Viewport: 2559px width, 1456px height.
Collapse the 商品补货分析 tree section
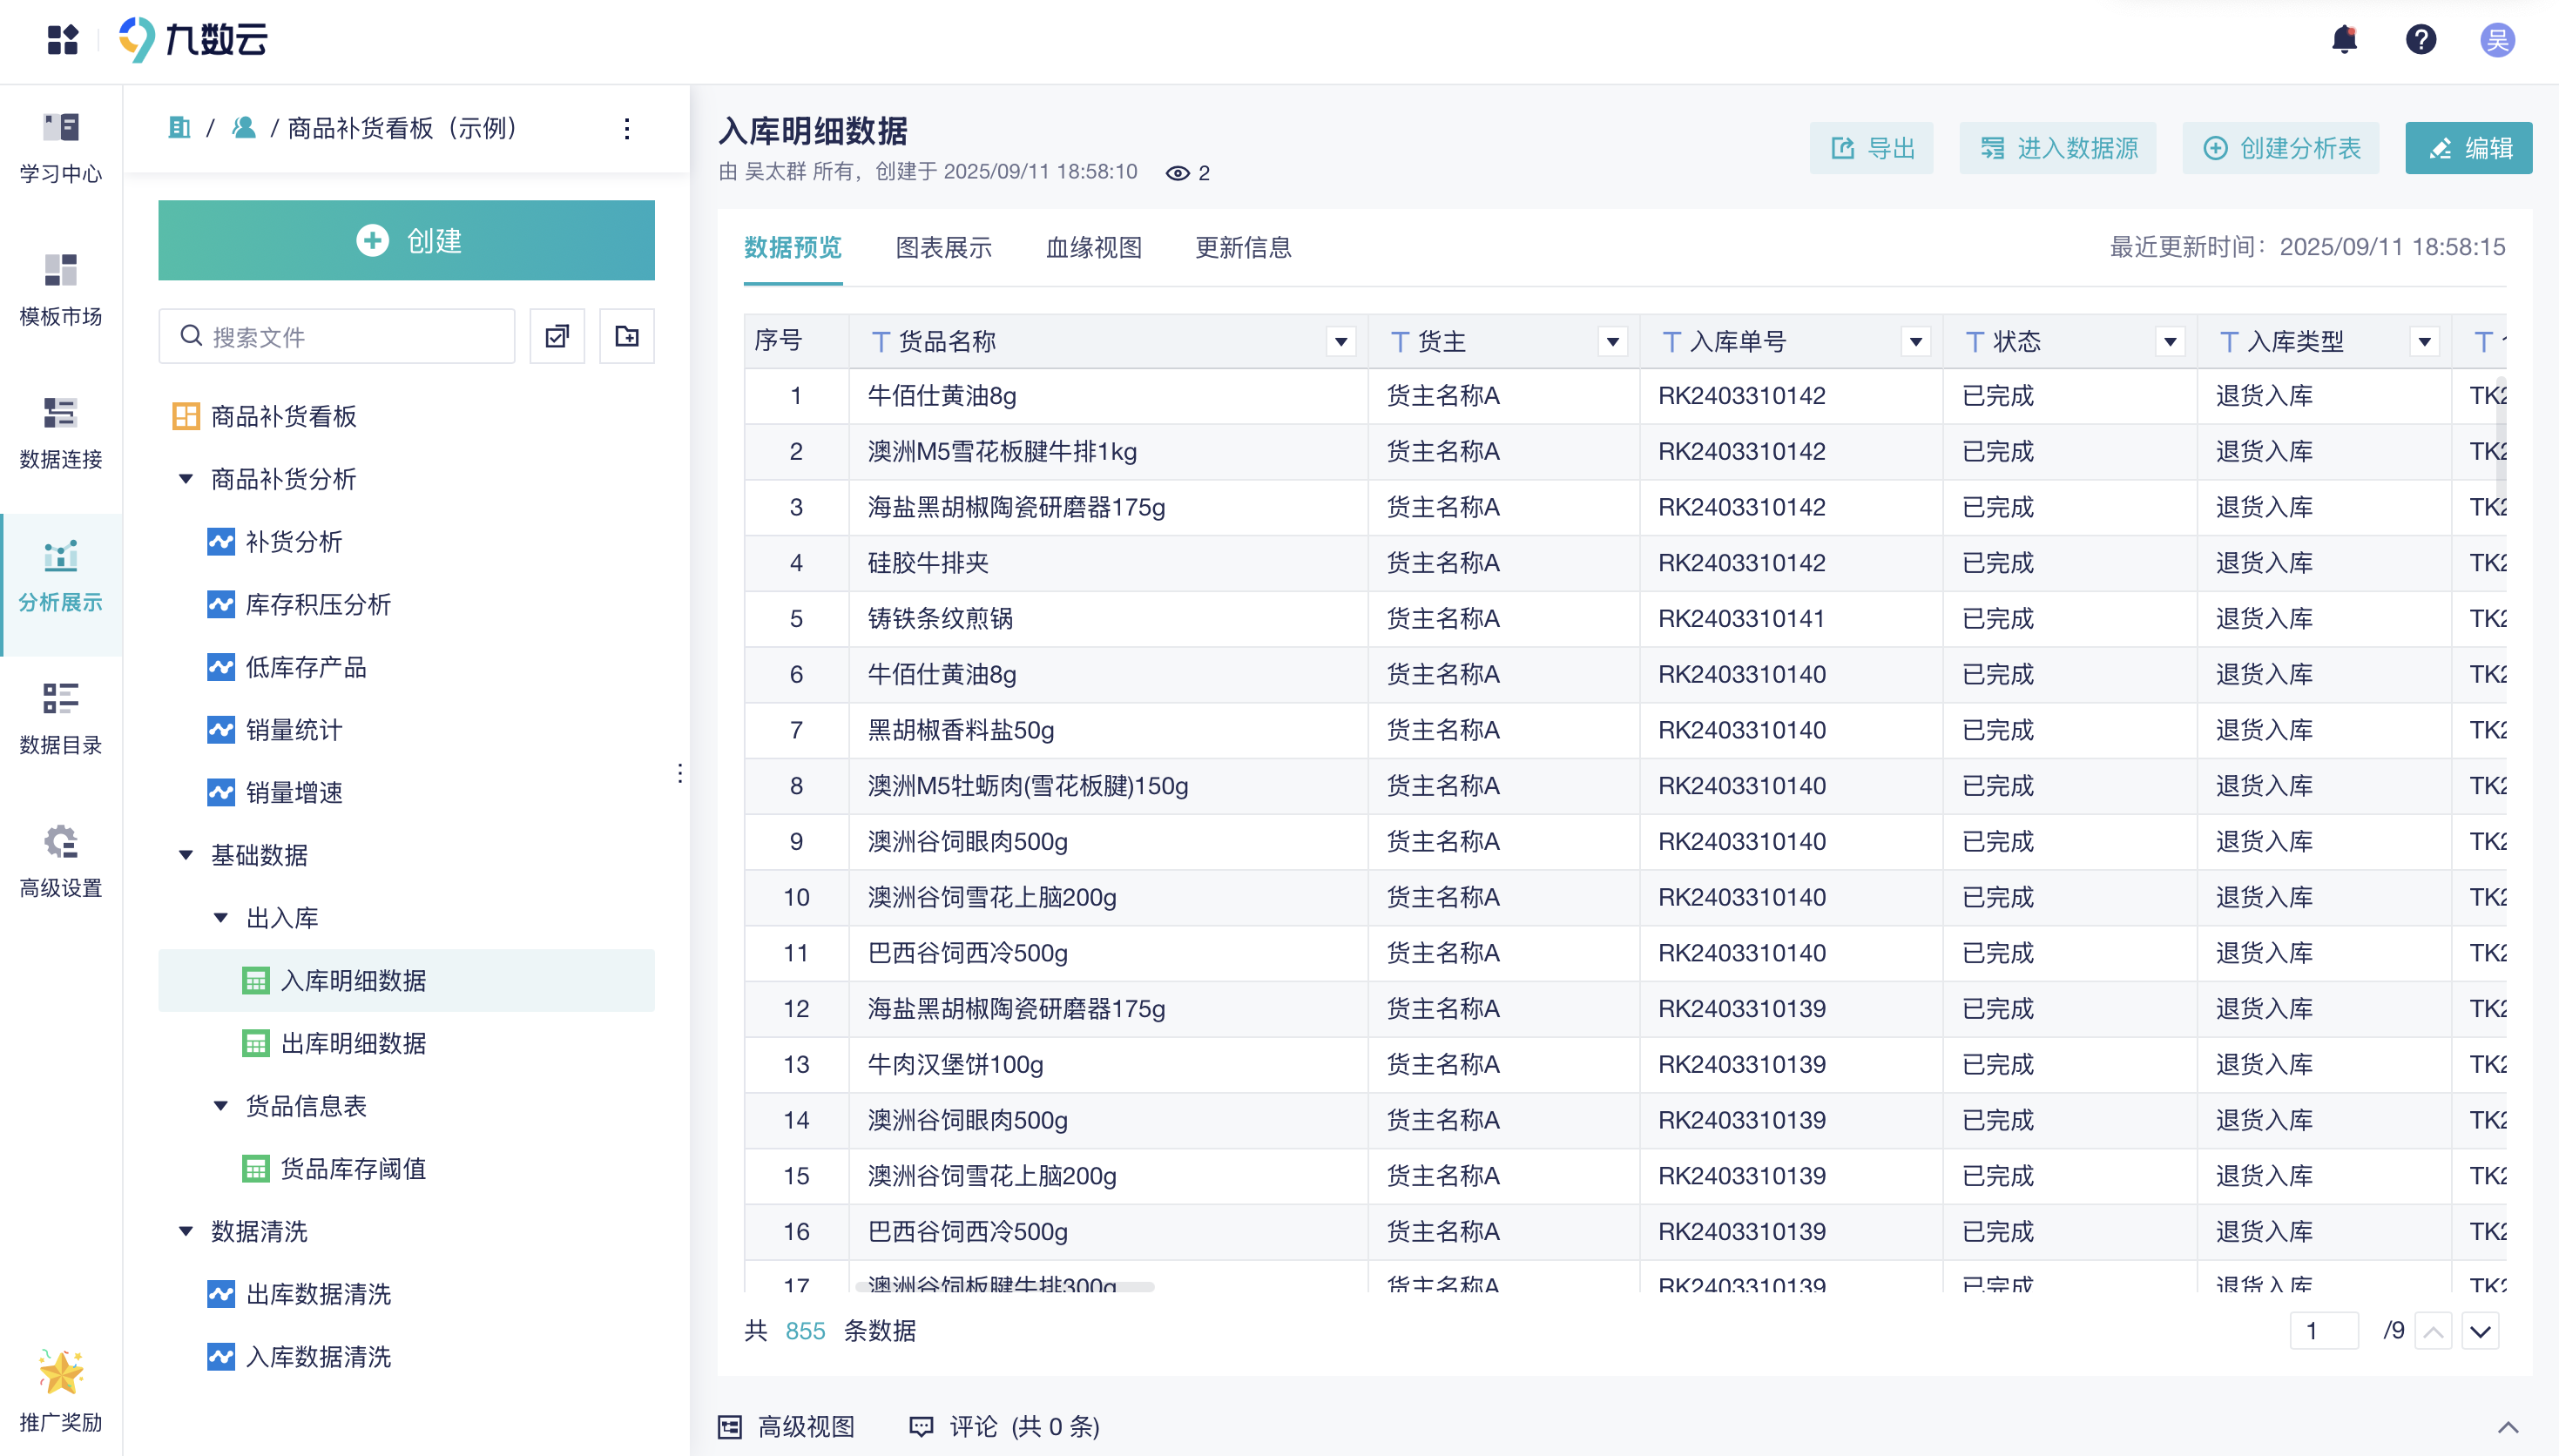coord(186,478)
